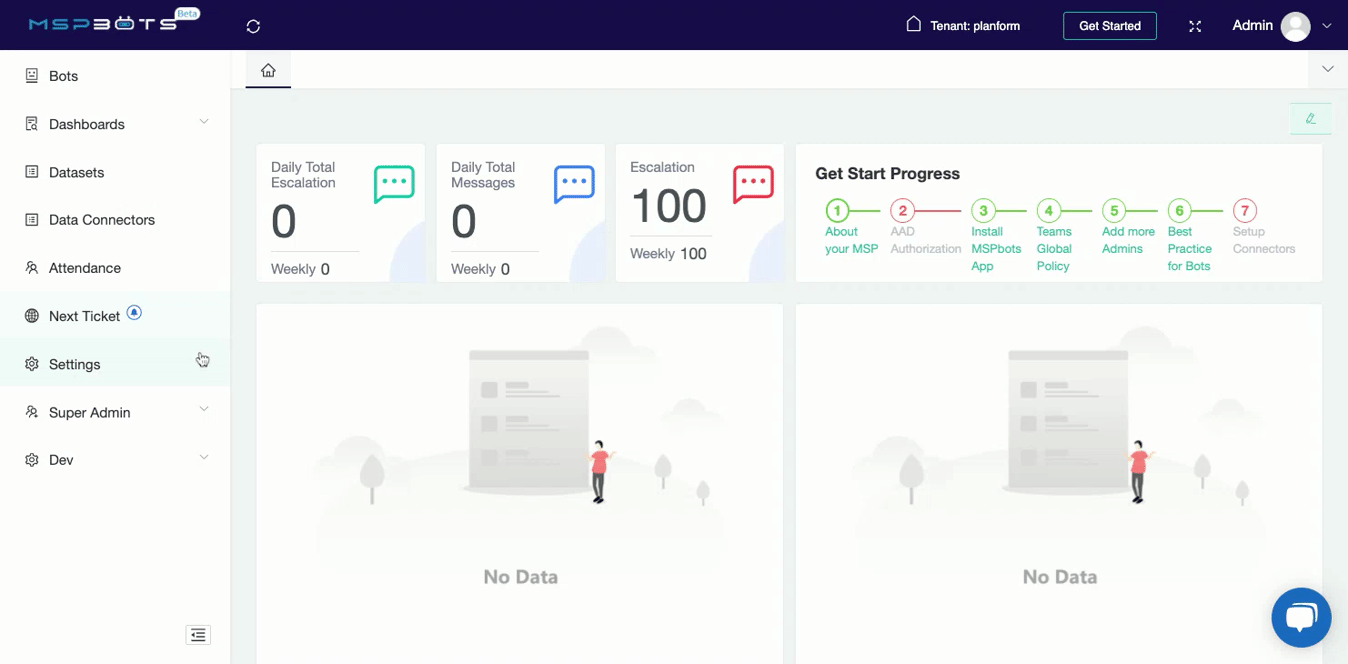This screenshot has height=664, width=1348.
Task: Click the tenant home icon
Action: click(913, 24)
